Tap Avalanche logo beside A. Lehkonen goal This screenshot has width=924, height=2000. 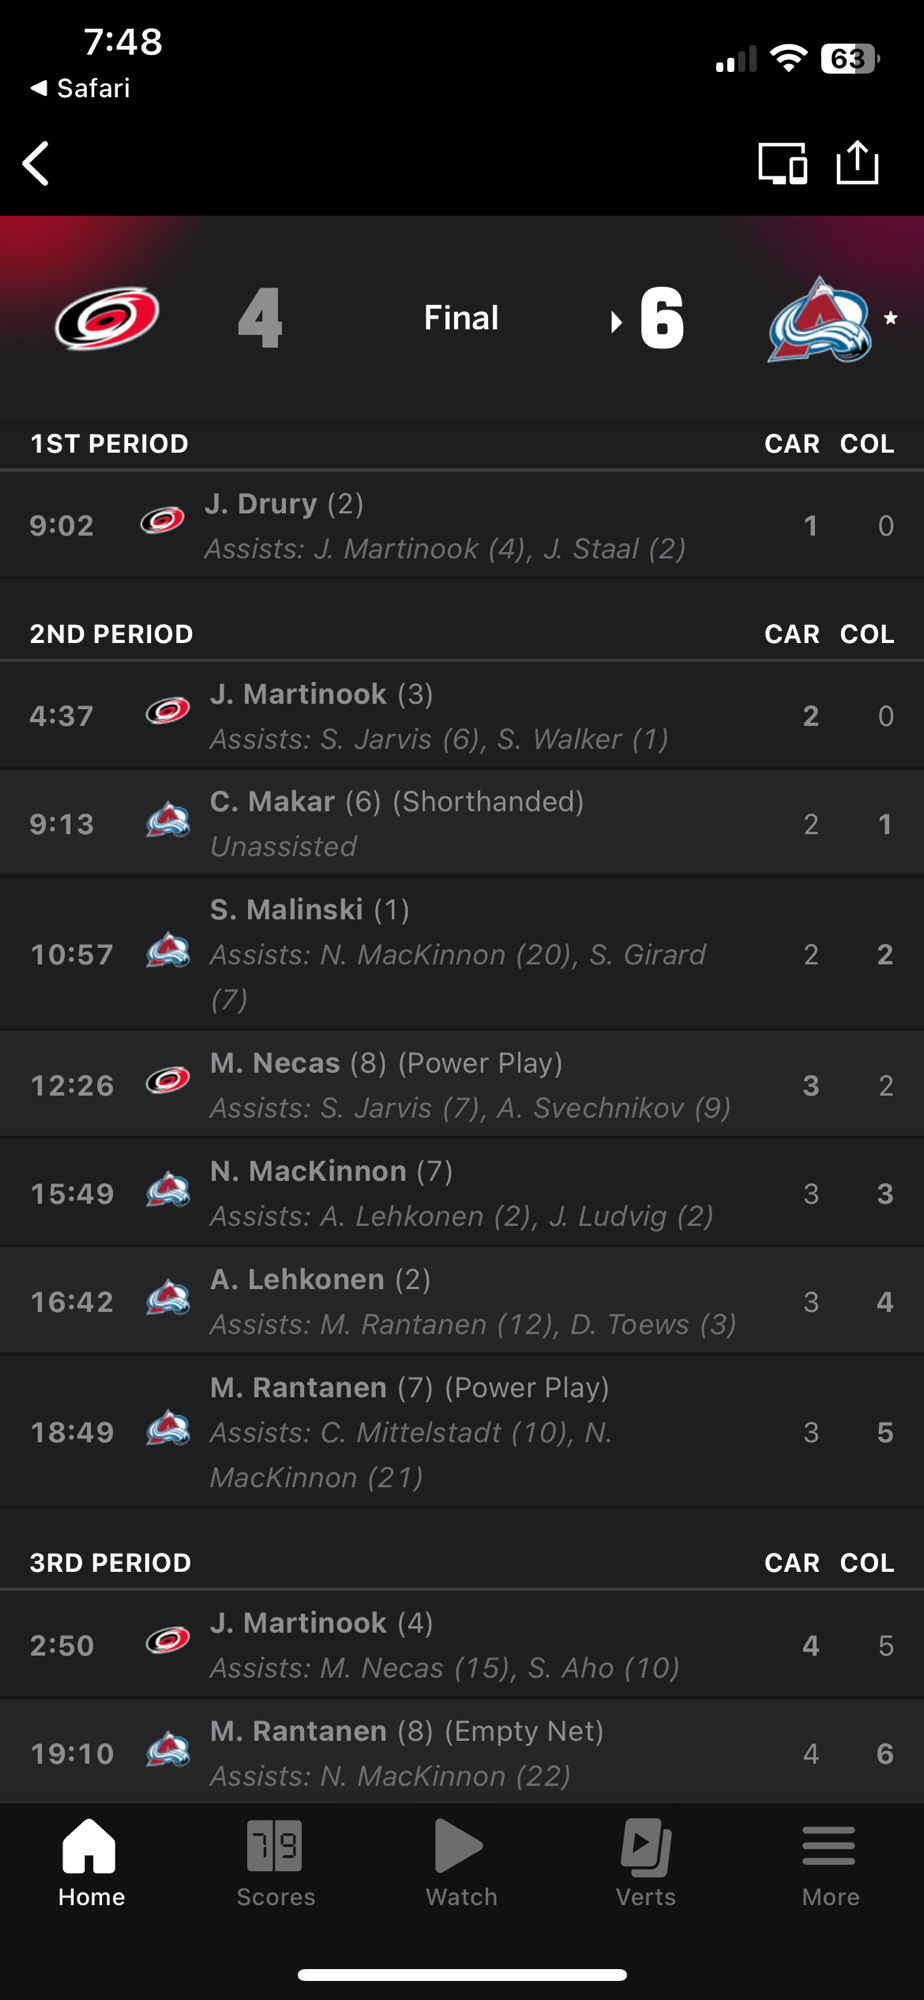click(168, 1301)
